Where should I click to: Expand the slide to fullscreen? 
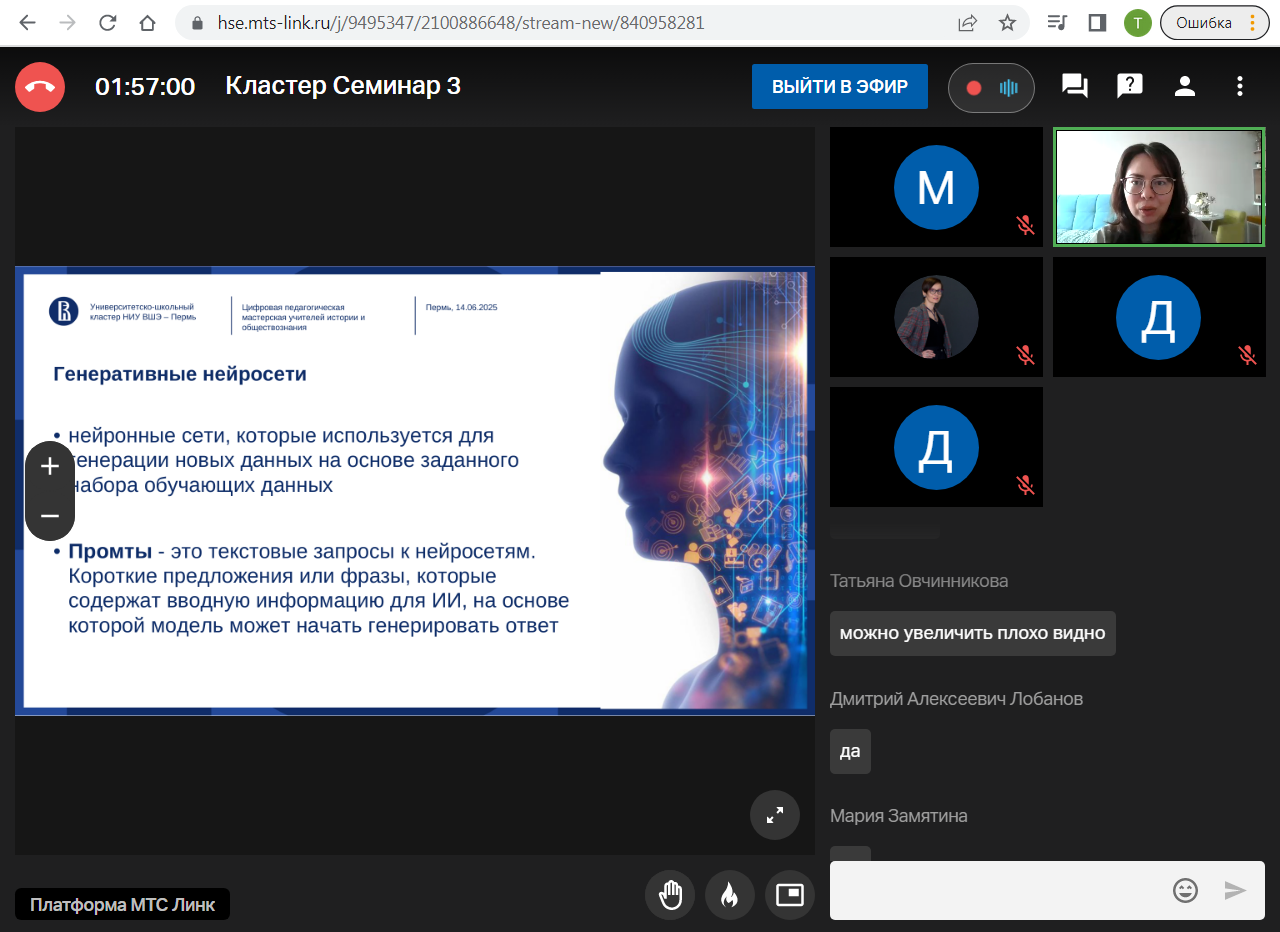775,815
